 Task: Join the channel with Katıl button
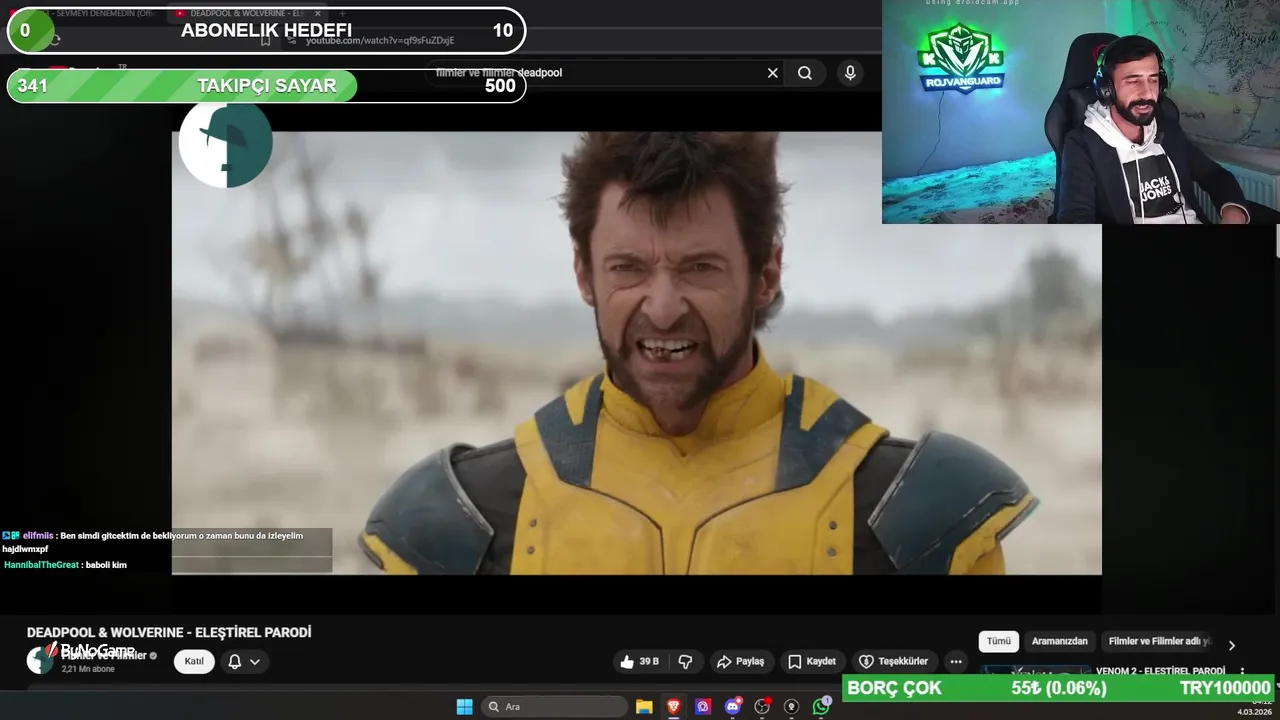pos(194,661)
